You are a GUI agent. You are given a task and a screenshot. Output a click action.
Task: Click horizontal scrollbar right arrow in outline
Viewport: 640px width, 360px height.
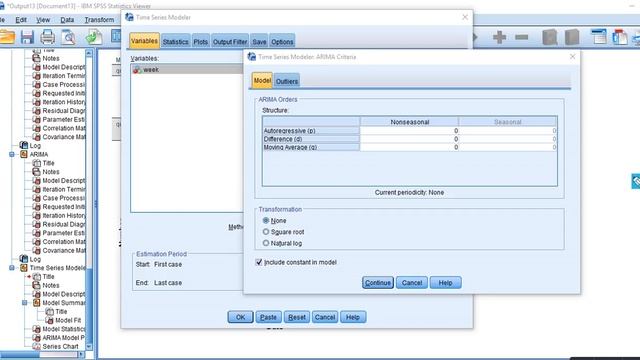coord(81,354)
